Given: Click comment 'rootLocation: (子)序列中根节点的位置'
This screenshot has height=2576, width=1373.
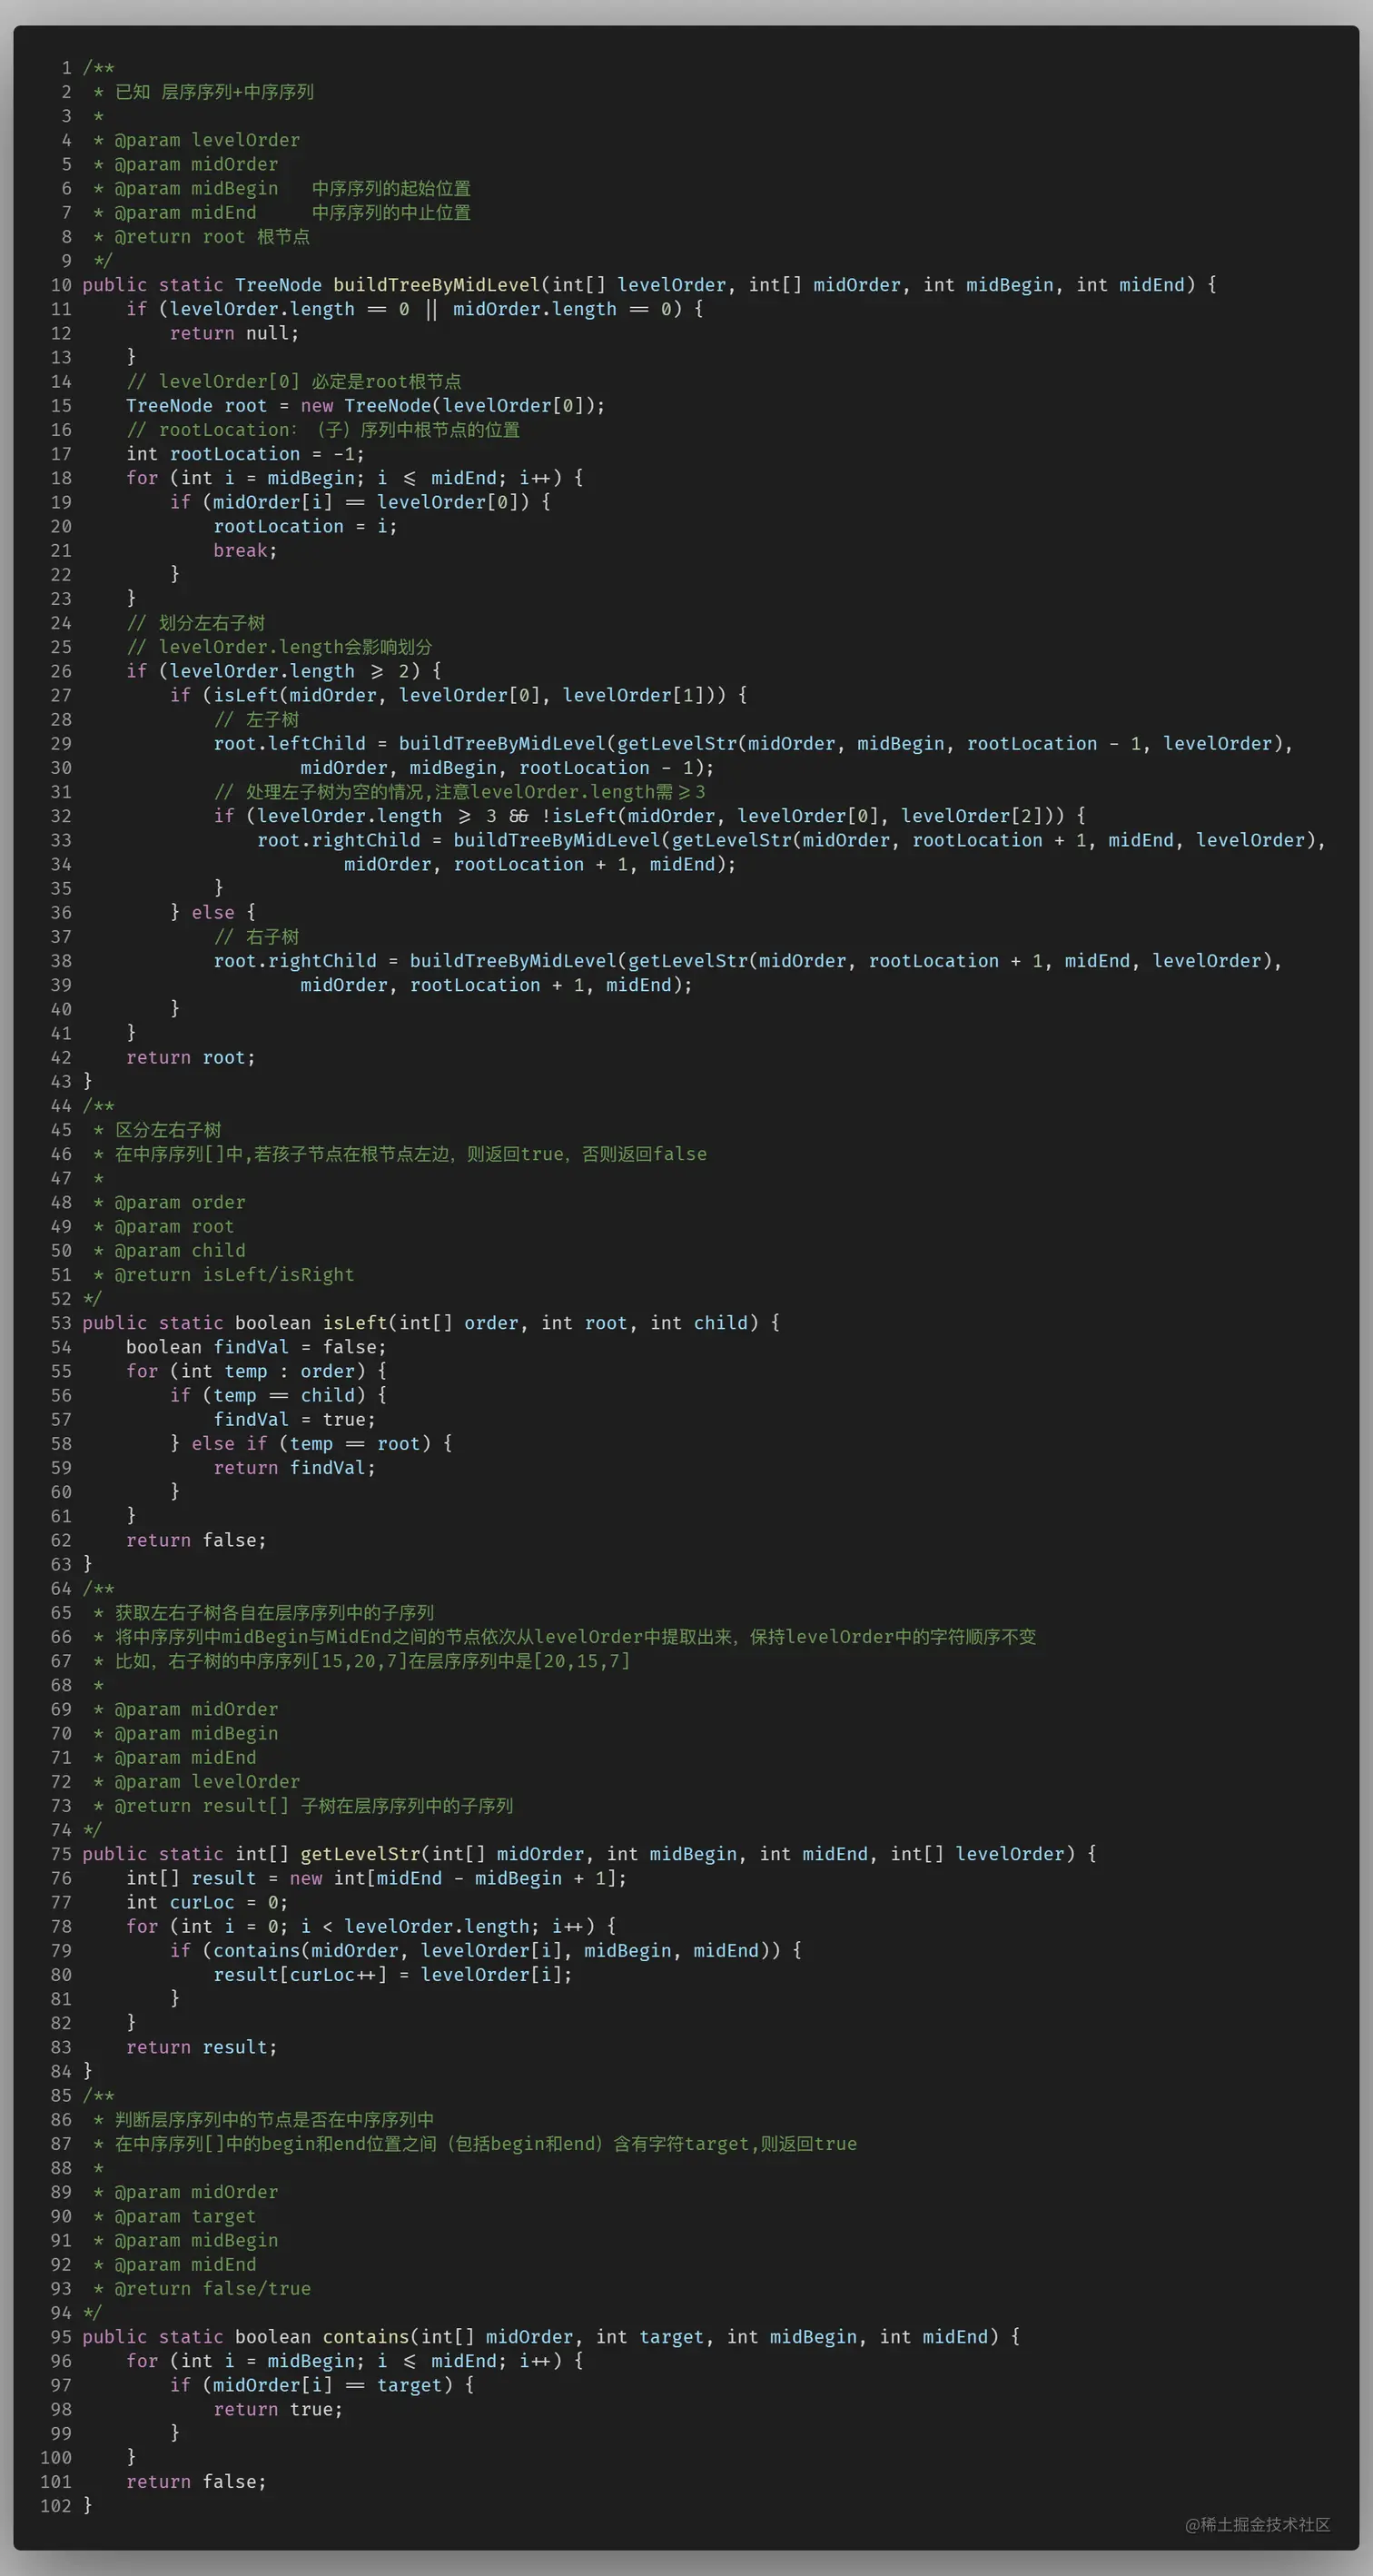Looking at the screenshot, I should (323, 430).
